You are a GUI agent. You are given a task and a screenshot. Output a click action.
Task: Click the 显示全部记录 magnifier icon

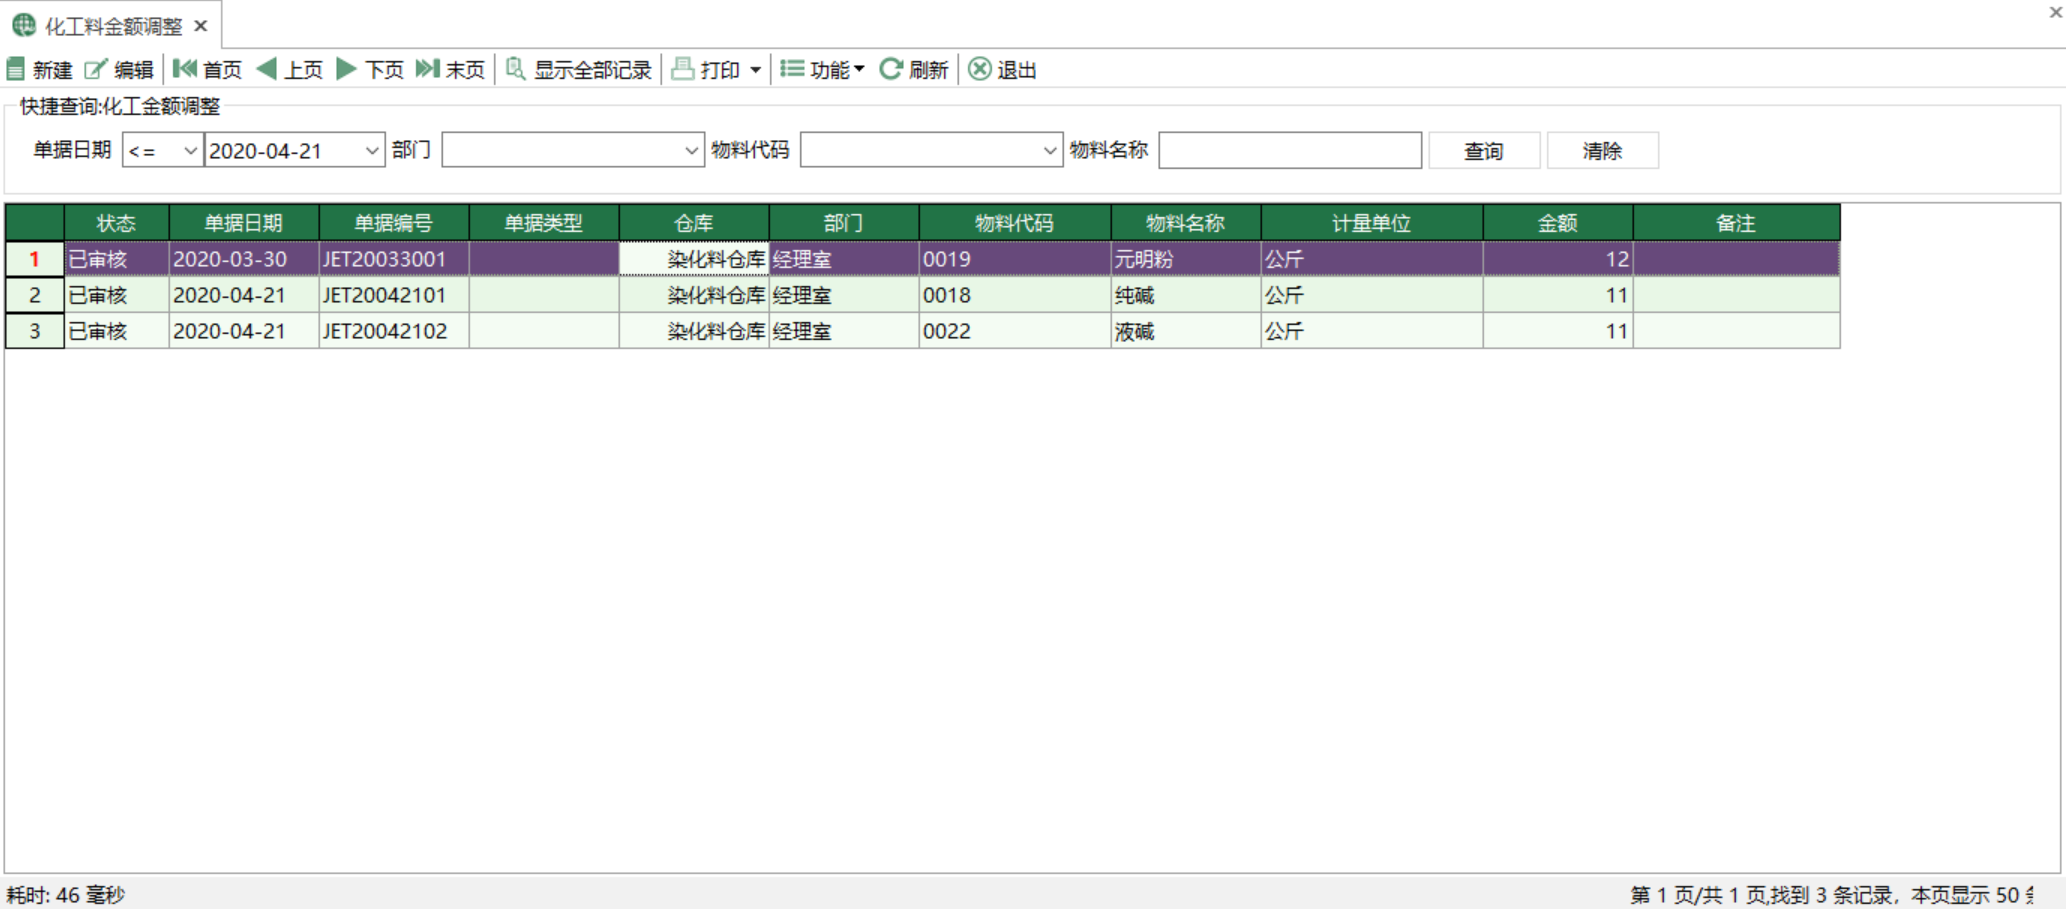click(x=515, y=69)
